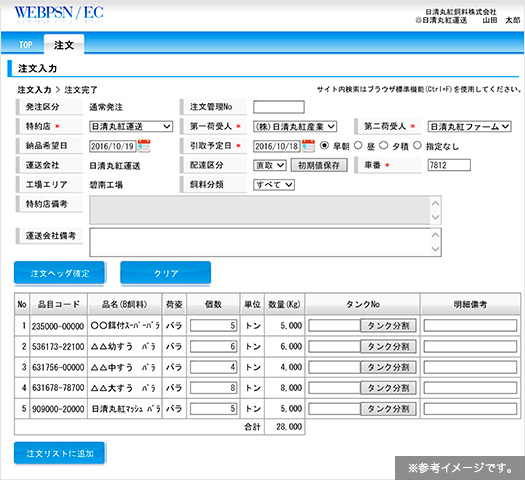Screen dimensions: 525x480
Task: Click the user name 山田 太郎
Action: point(501,20)
